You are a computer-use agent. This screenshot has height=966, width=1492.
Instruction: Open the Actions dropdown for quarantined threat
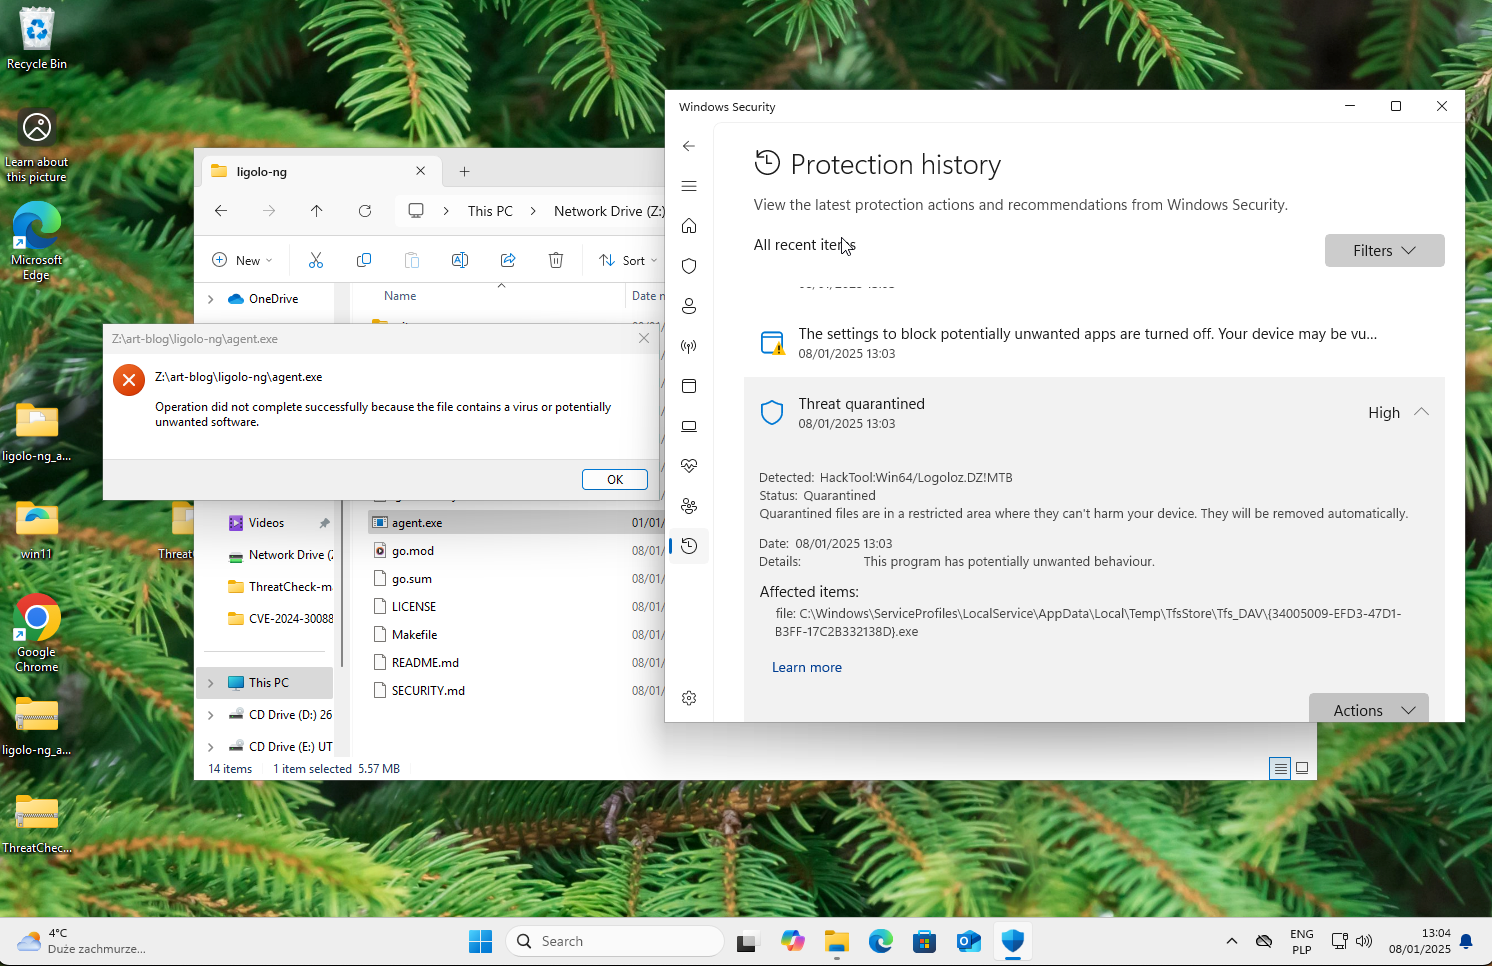point(1369,708)
